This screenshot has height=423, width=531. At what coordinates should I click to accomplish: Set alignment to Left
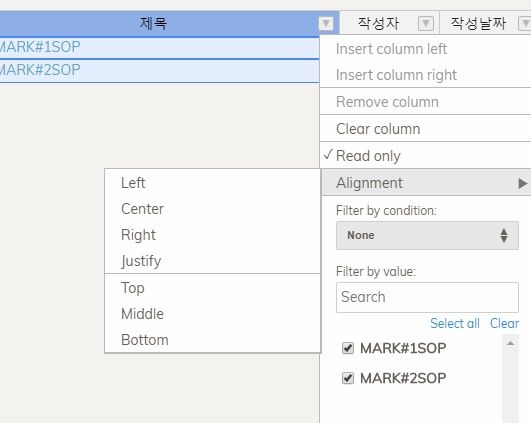click(x=212, y=183)
